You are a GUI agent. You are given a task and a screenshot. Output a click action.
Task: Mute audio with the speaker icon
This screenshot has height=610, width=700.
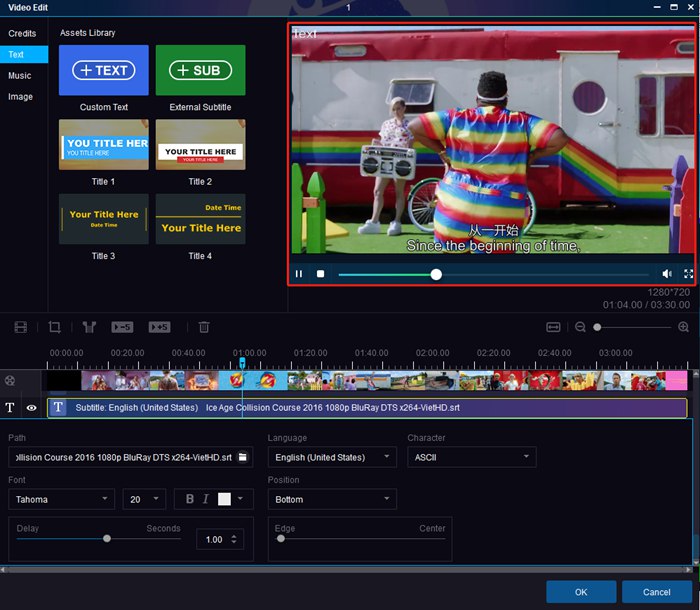[x=667, y=274]
